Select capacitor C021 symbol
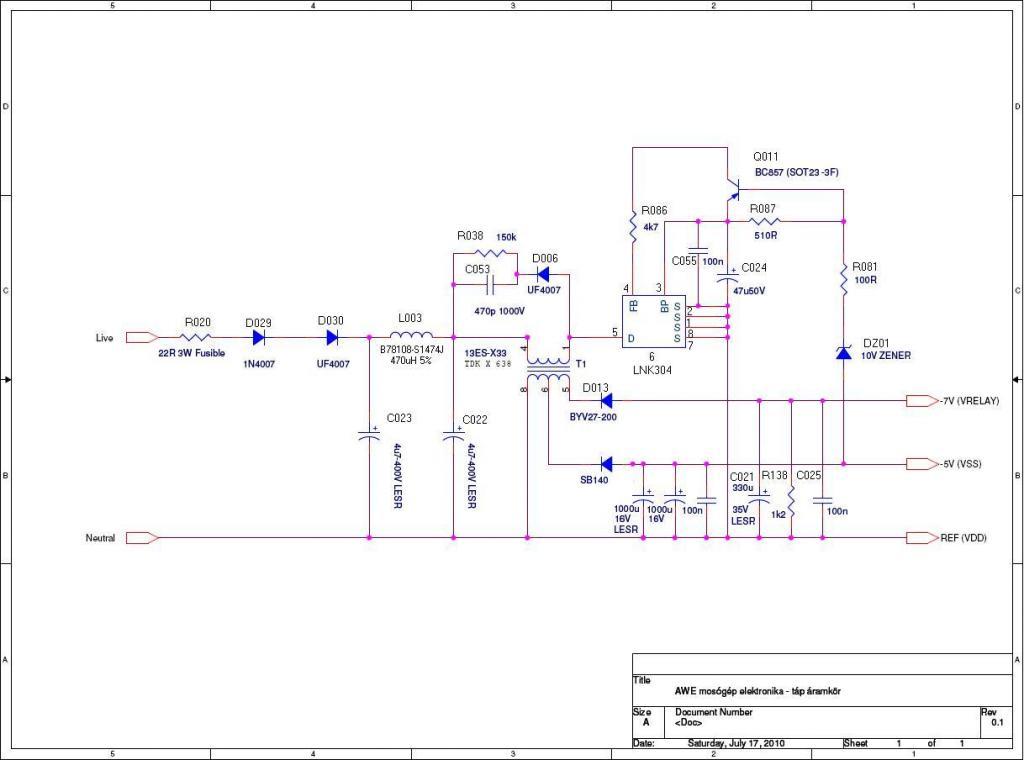The image size is (1024, 760). (759, 499)
